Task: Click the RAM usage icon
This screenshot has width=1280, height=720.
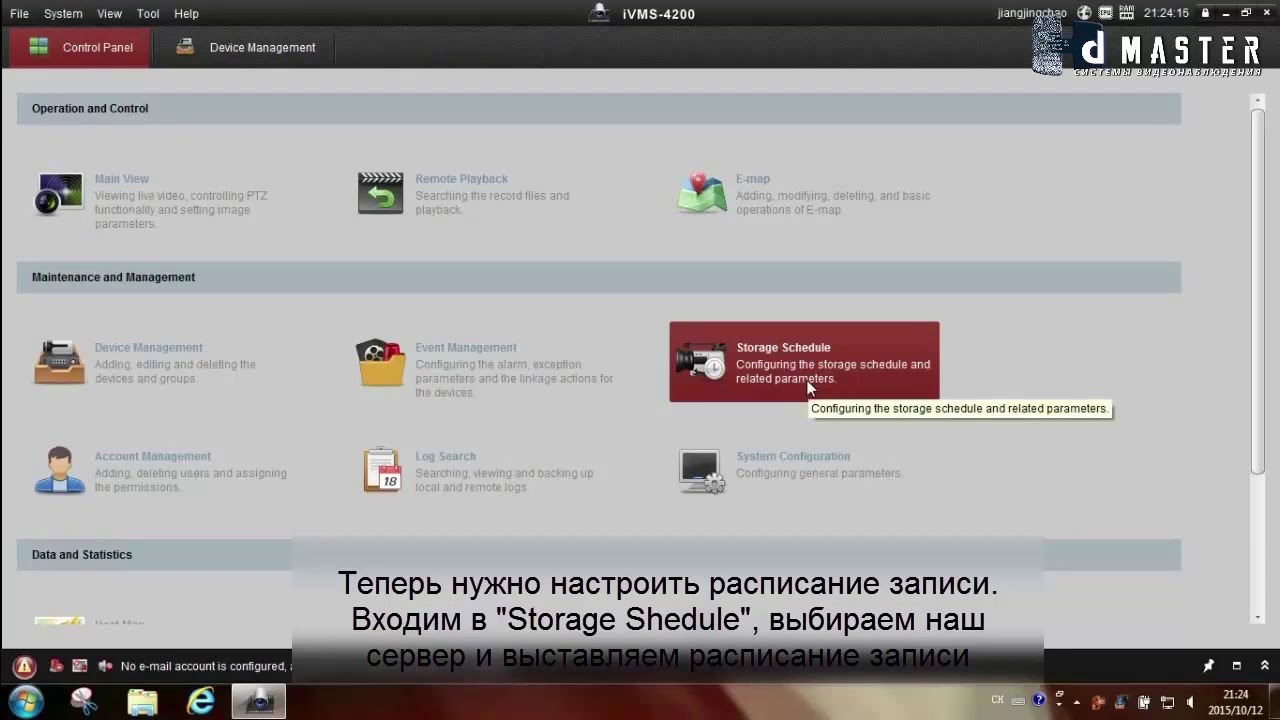Action: pos(1127,14)
